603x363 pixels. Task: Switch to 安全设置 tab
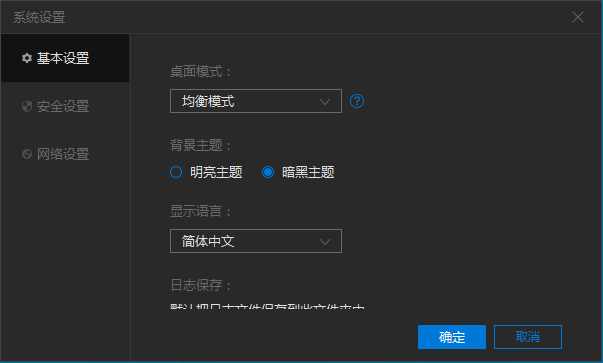point(65,106)
